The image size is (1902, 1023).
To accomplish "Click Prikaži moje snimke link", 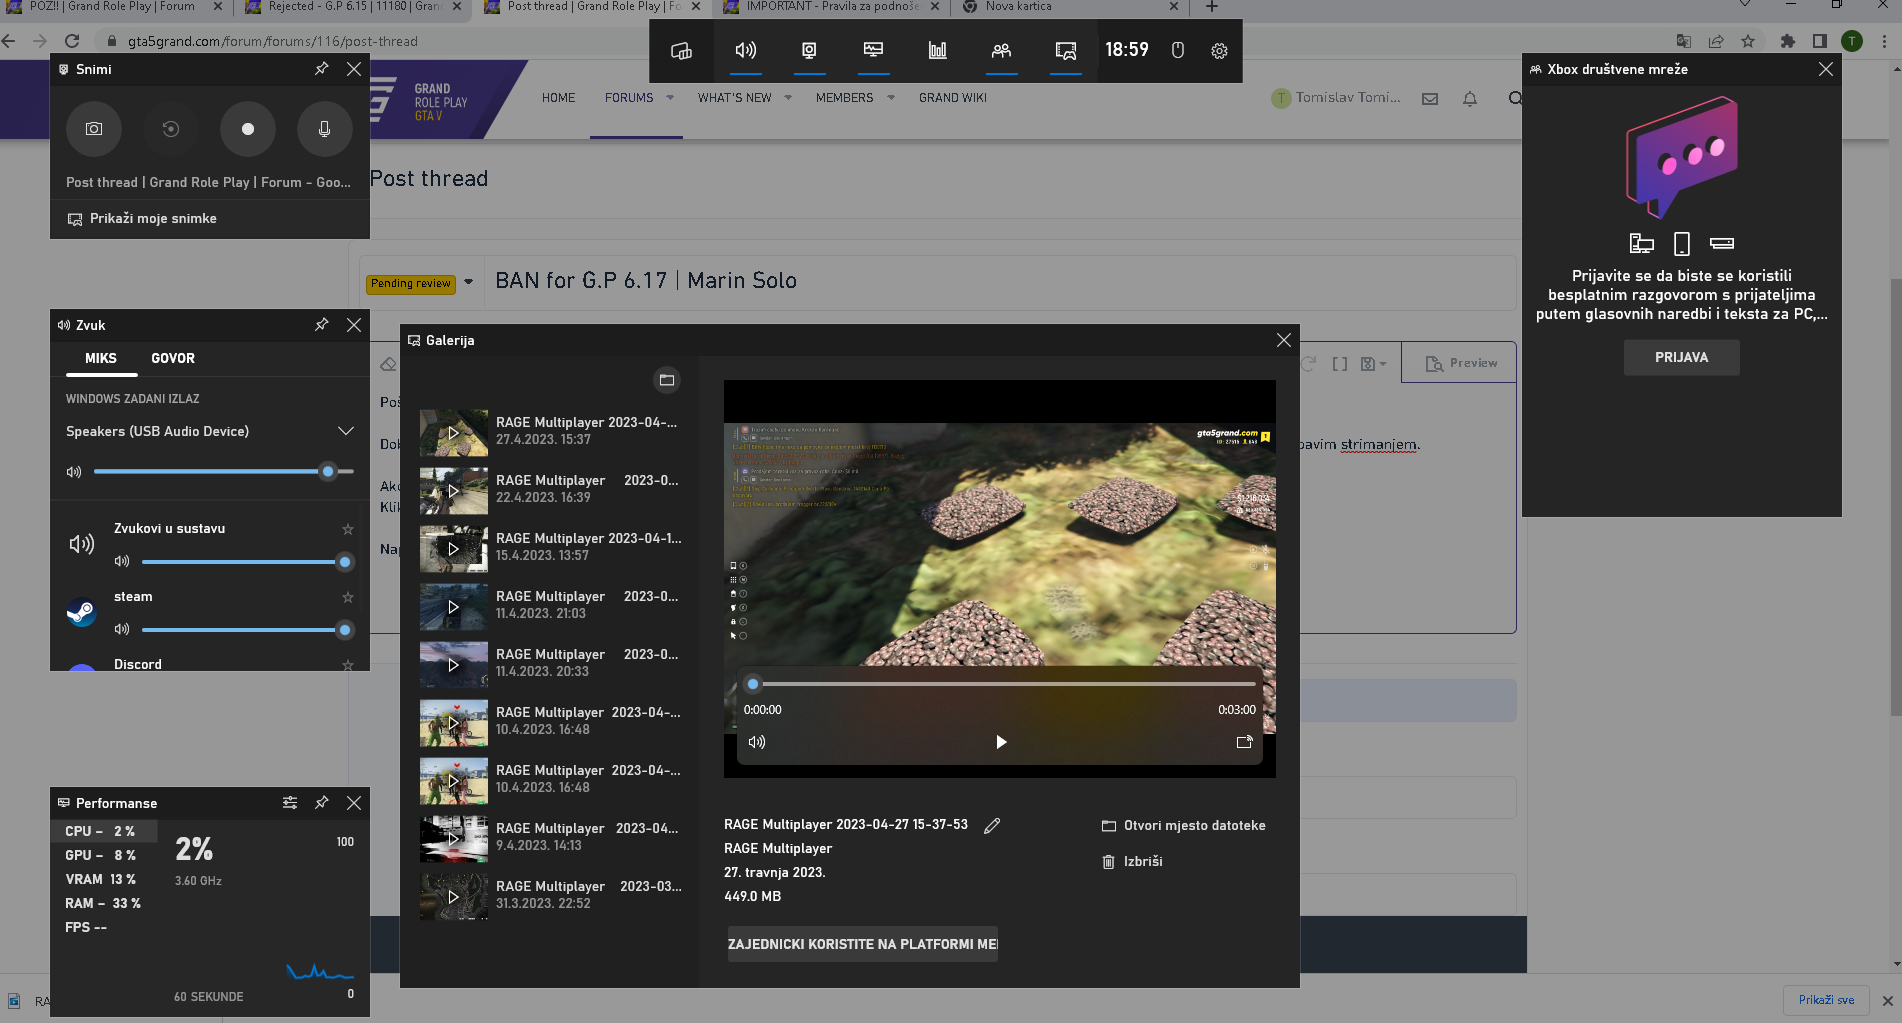I will pos(142,219).
